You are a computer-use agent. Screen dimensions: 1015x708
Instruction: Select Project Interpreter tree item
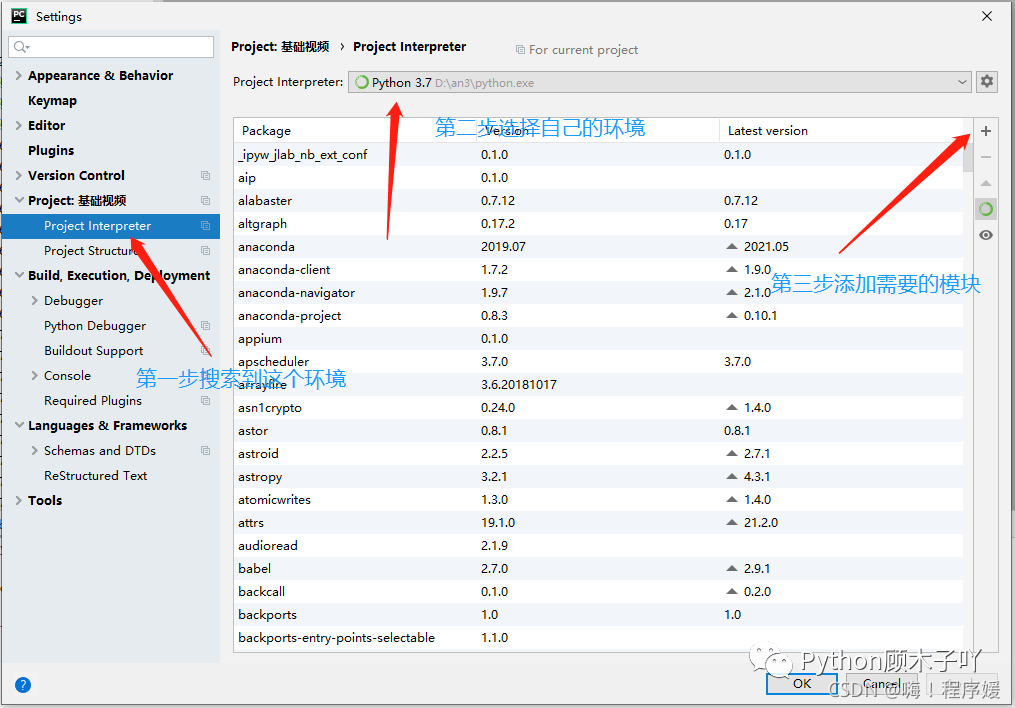click(111, 226)
